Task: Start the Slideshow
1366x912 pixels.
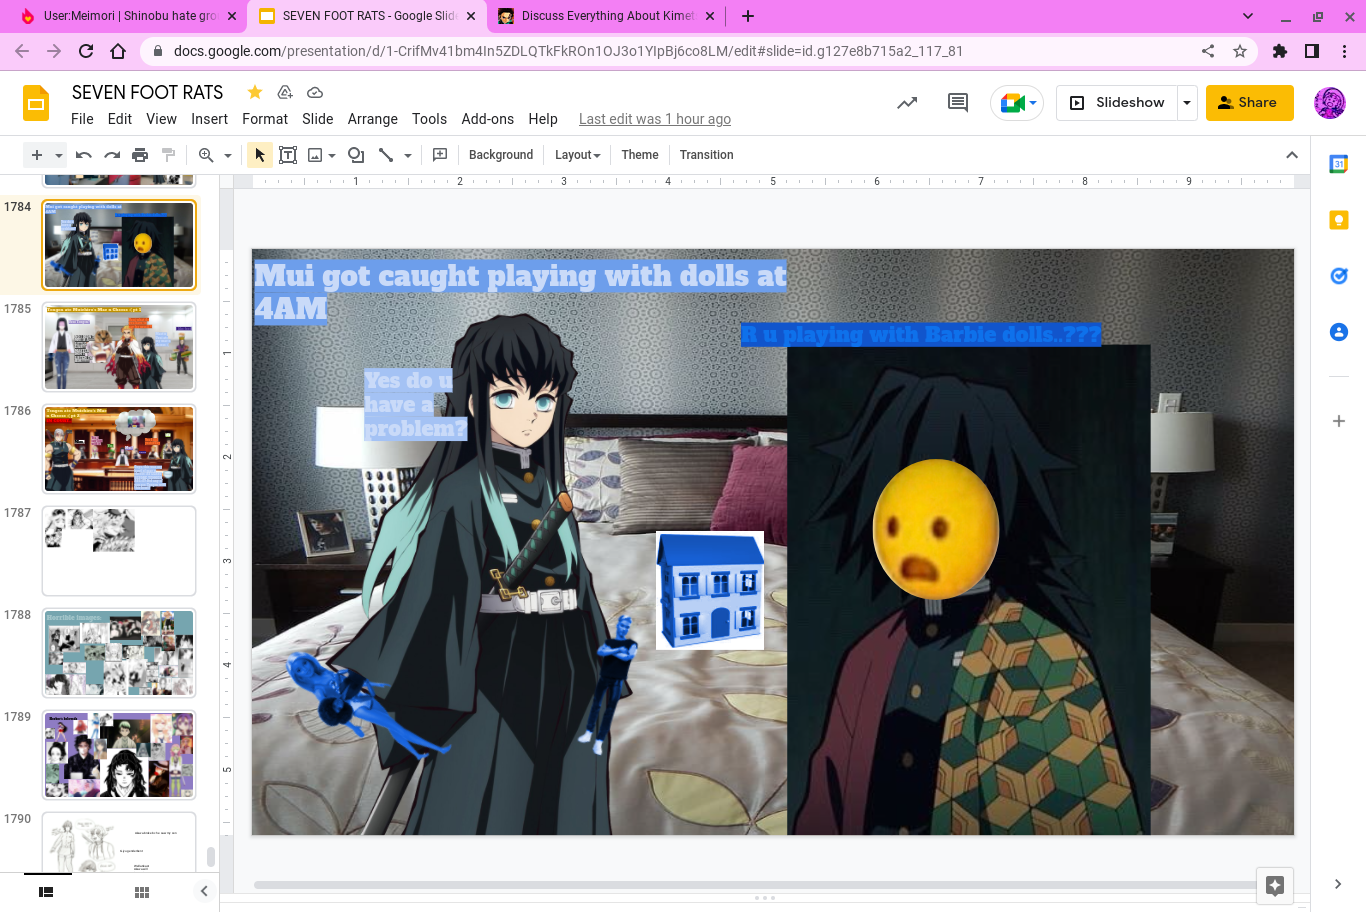Action: 1117,102
